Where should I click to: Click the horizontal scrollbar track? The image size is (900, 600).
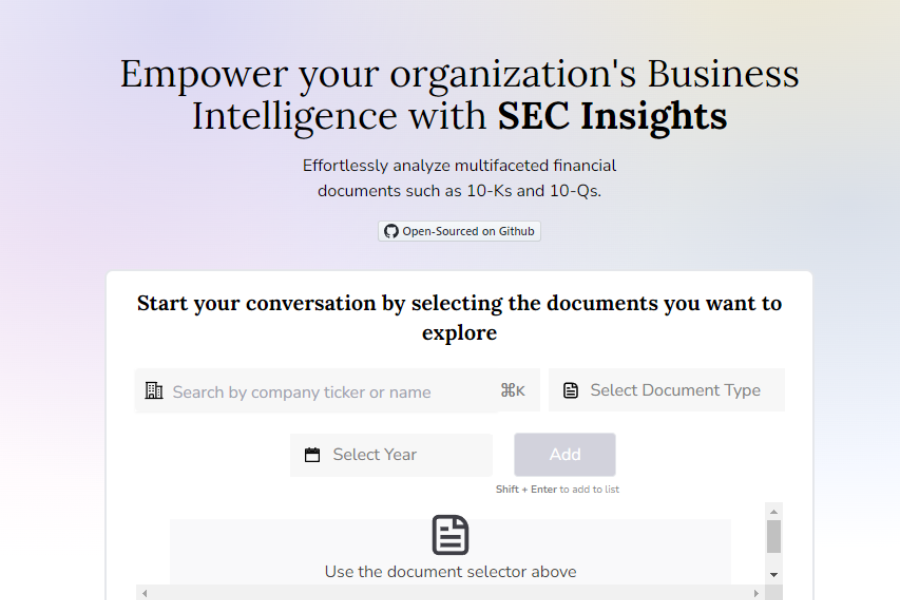coord(450,593)
